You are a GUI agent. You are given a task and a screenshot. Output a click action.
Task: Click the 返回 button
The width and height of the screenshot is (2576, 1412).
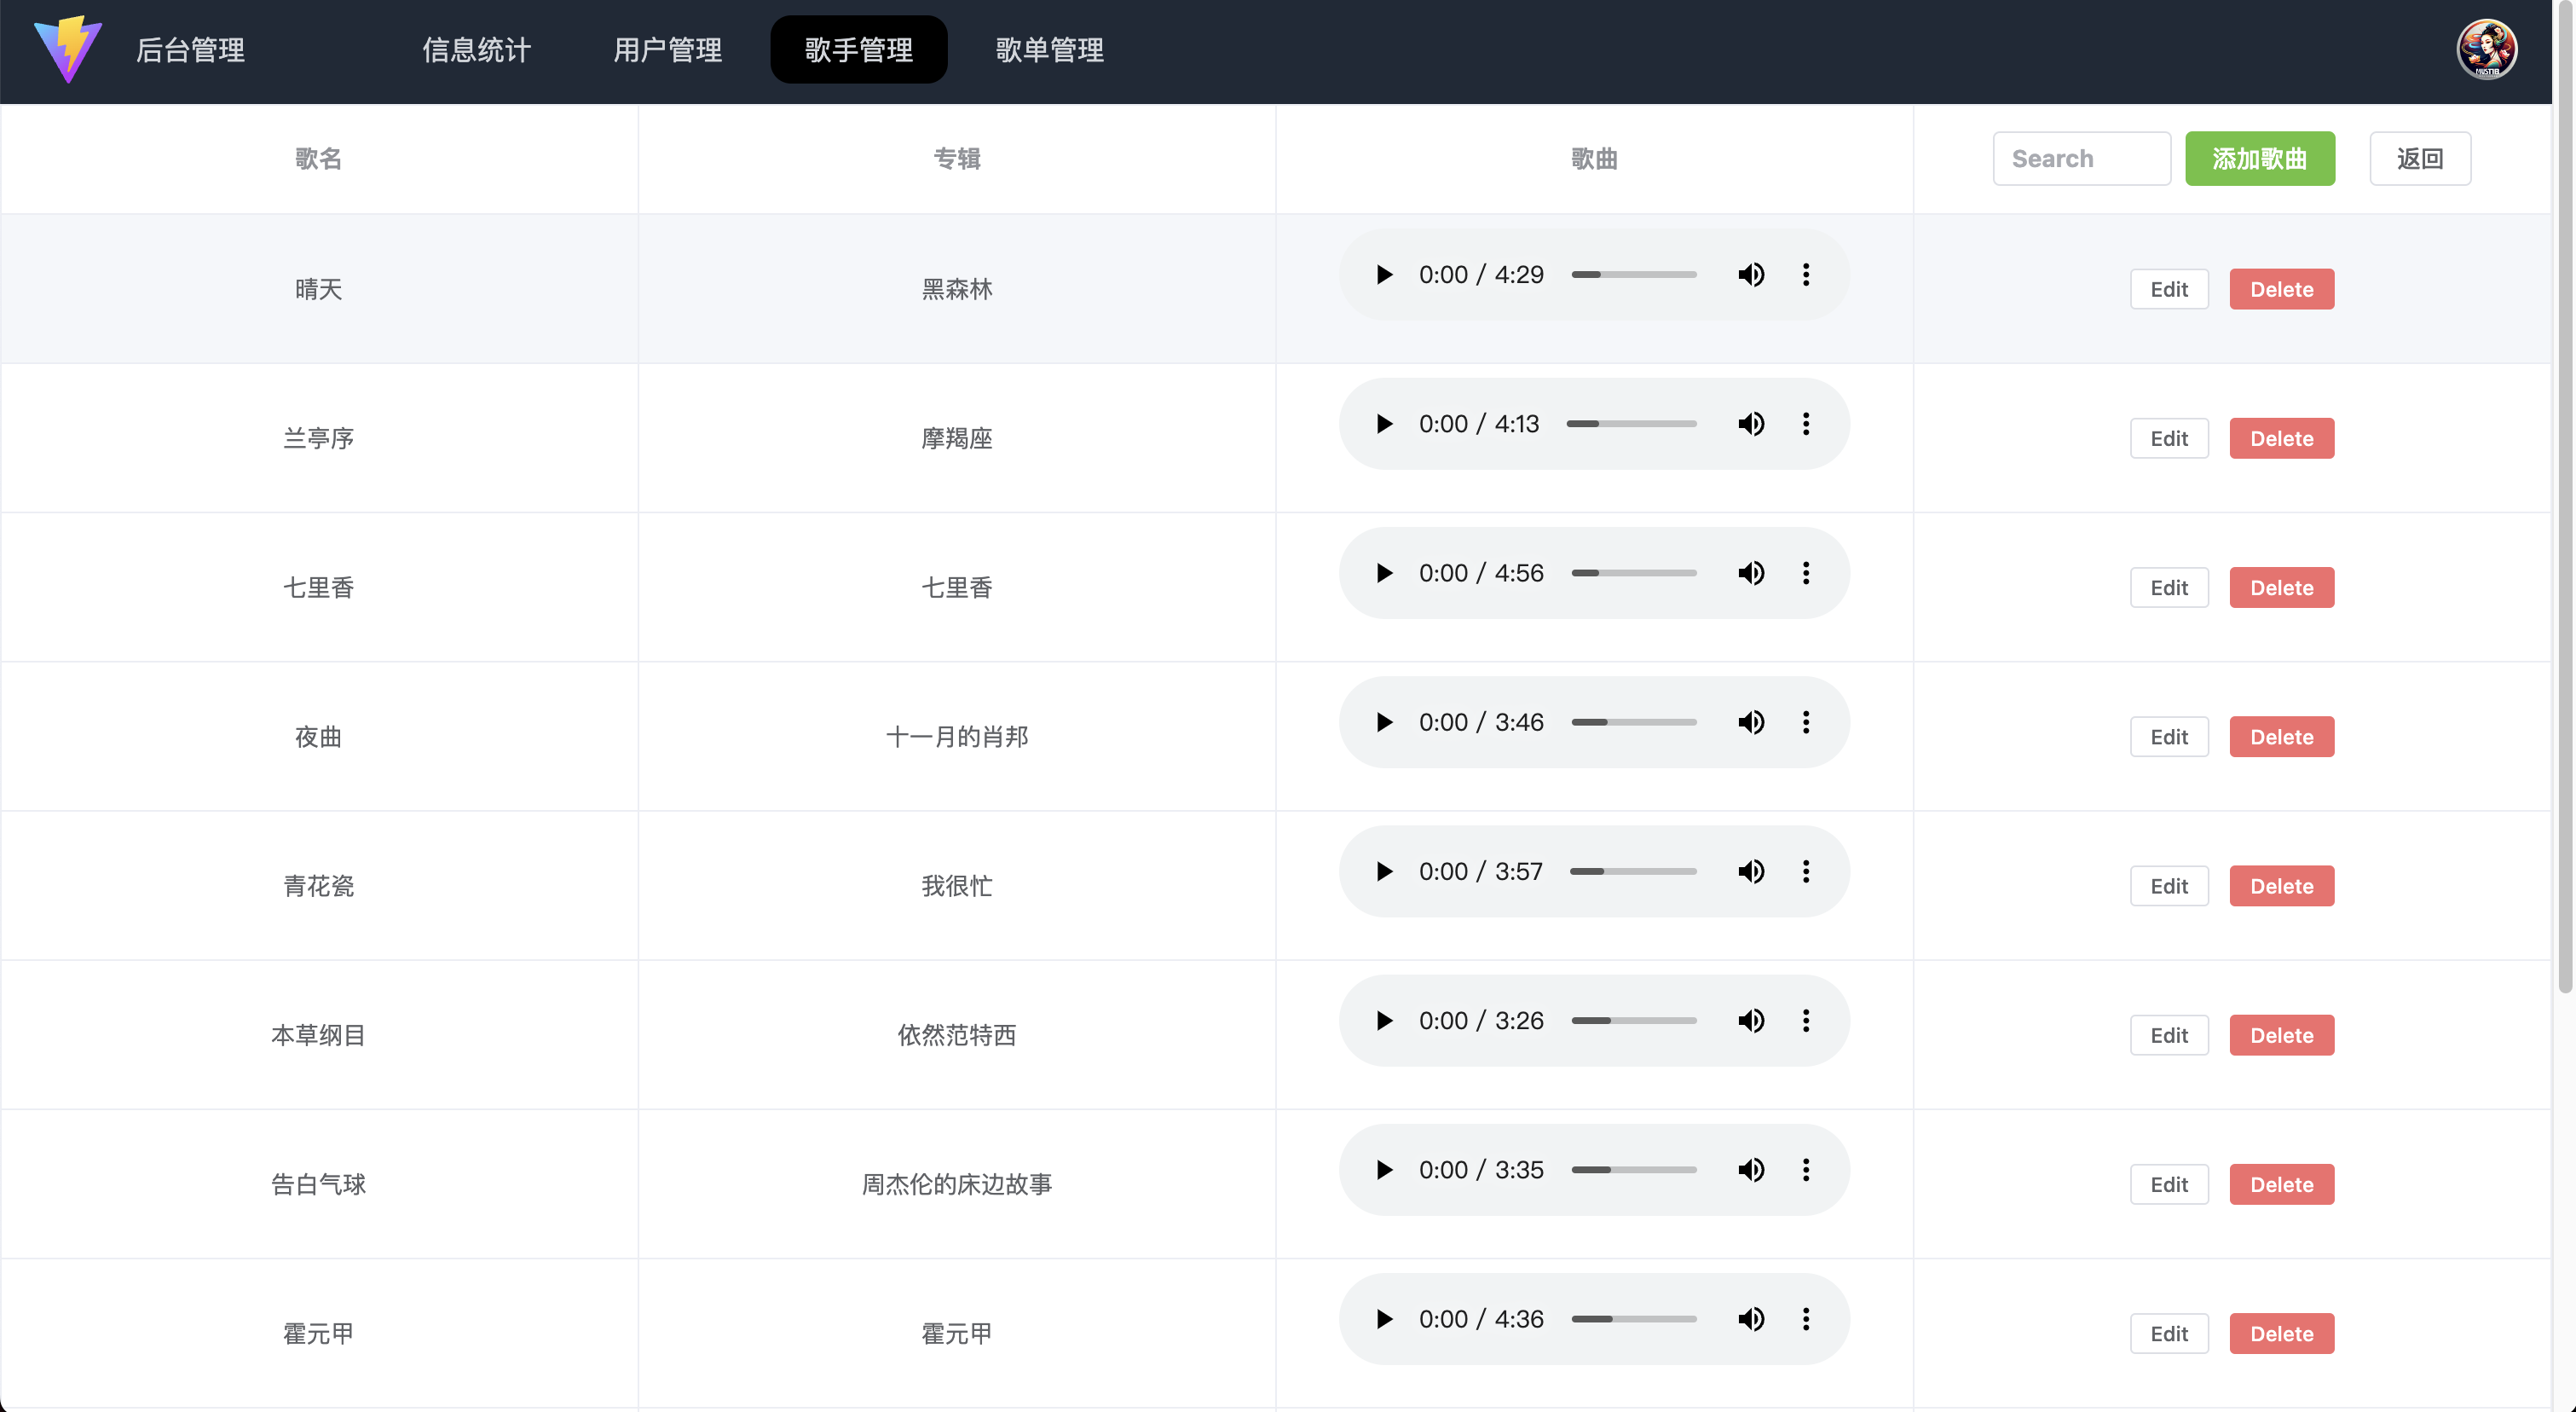point(2421,158)
